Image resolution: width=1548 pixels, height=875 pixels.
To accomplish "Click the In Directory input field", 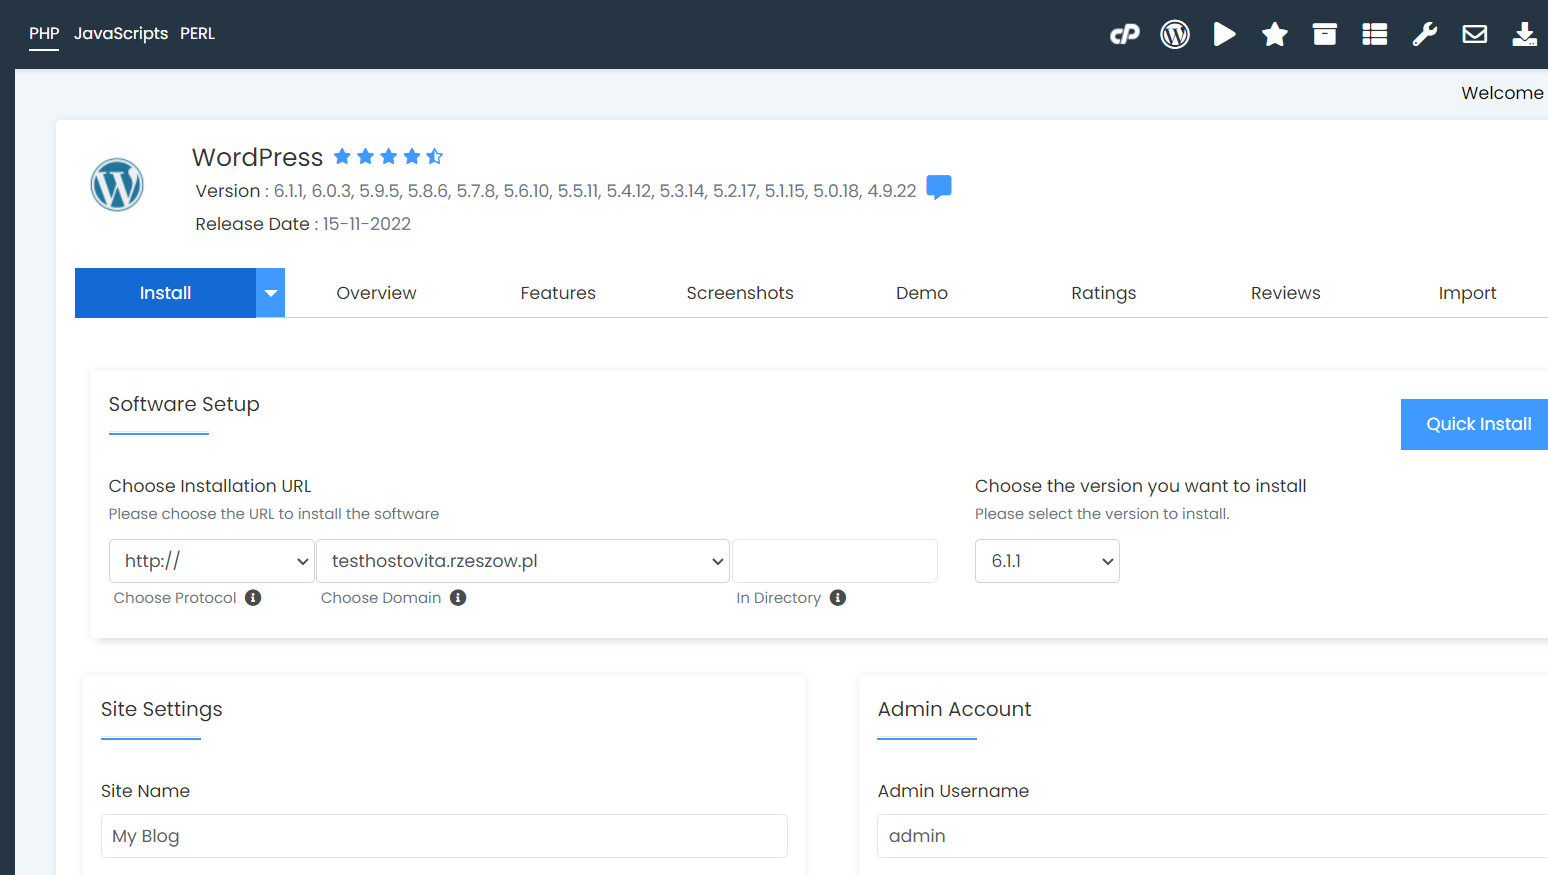I will (835, 561).
